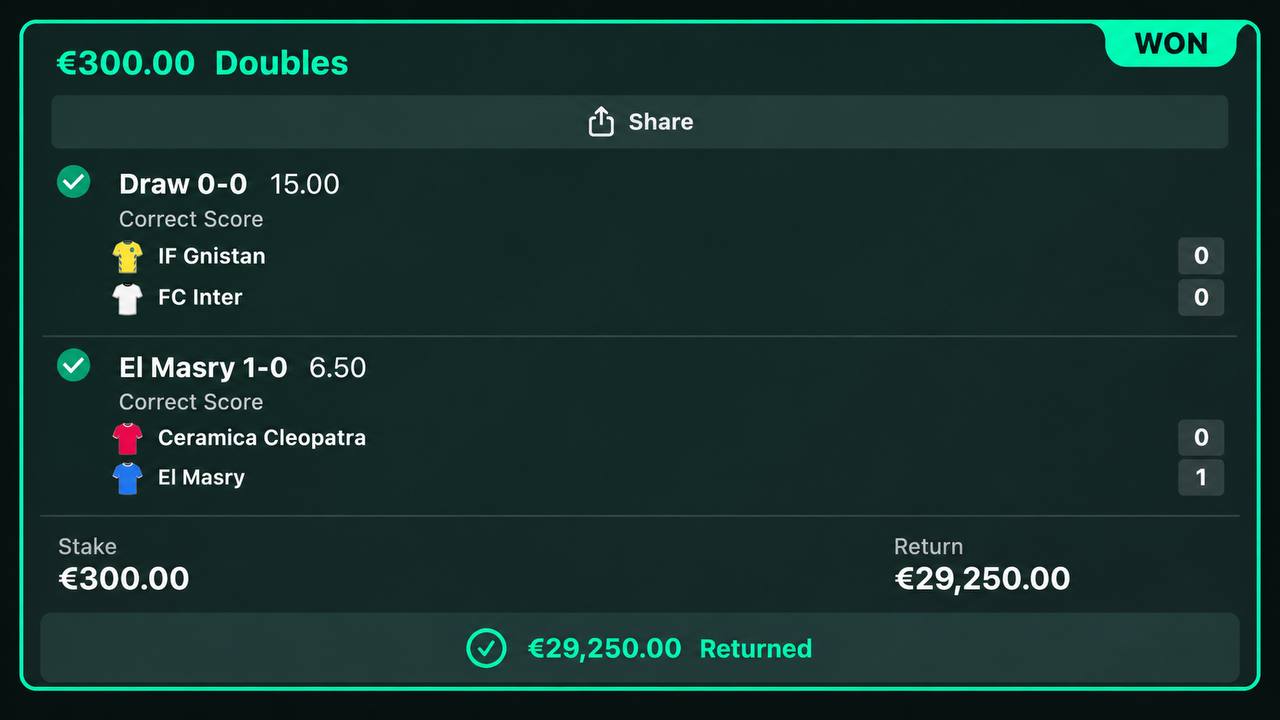Click FC Inter score box
Viewport: 1280px width, 720px height.
[1201, 297]
